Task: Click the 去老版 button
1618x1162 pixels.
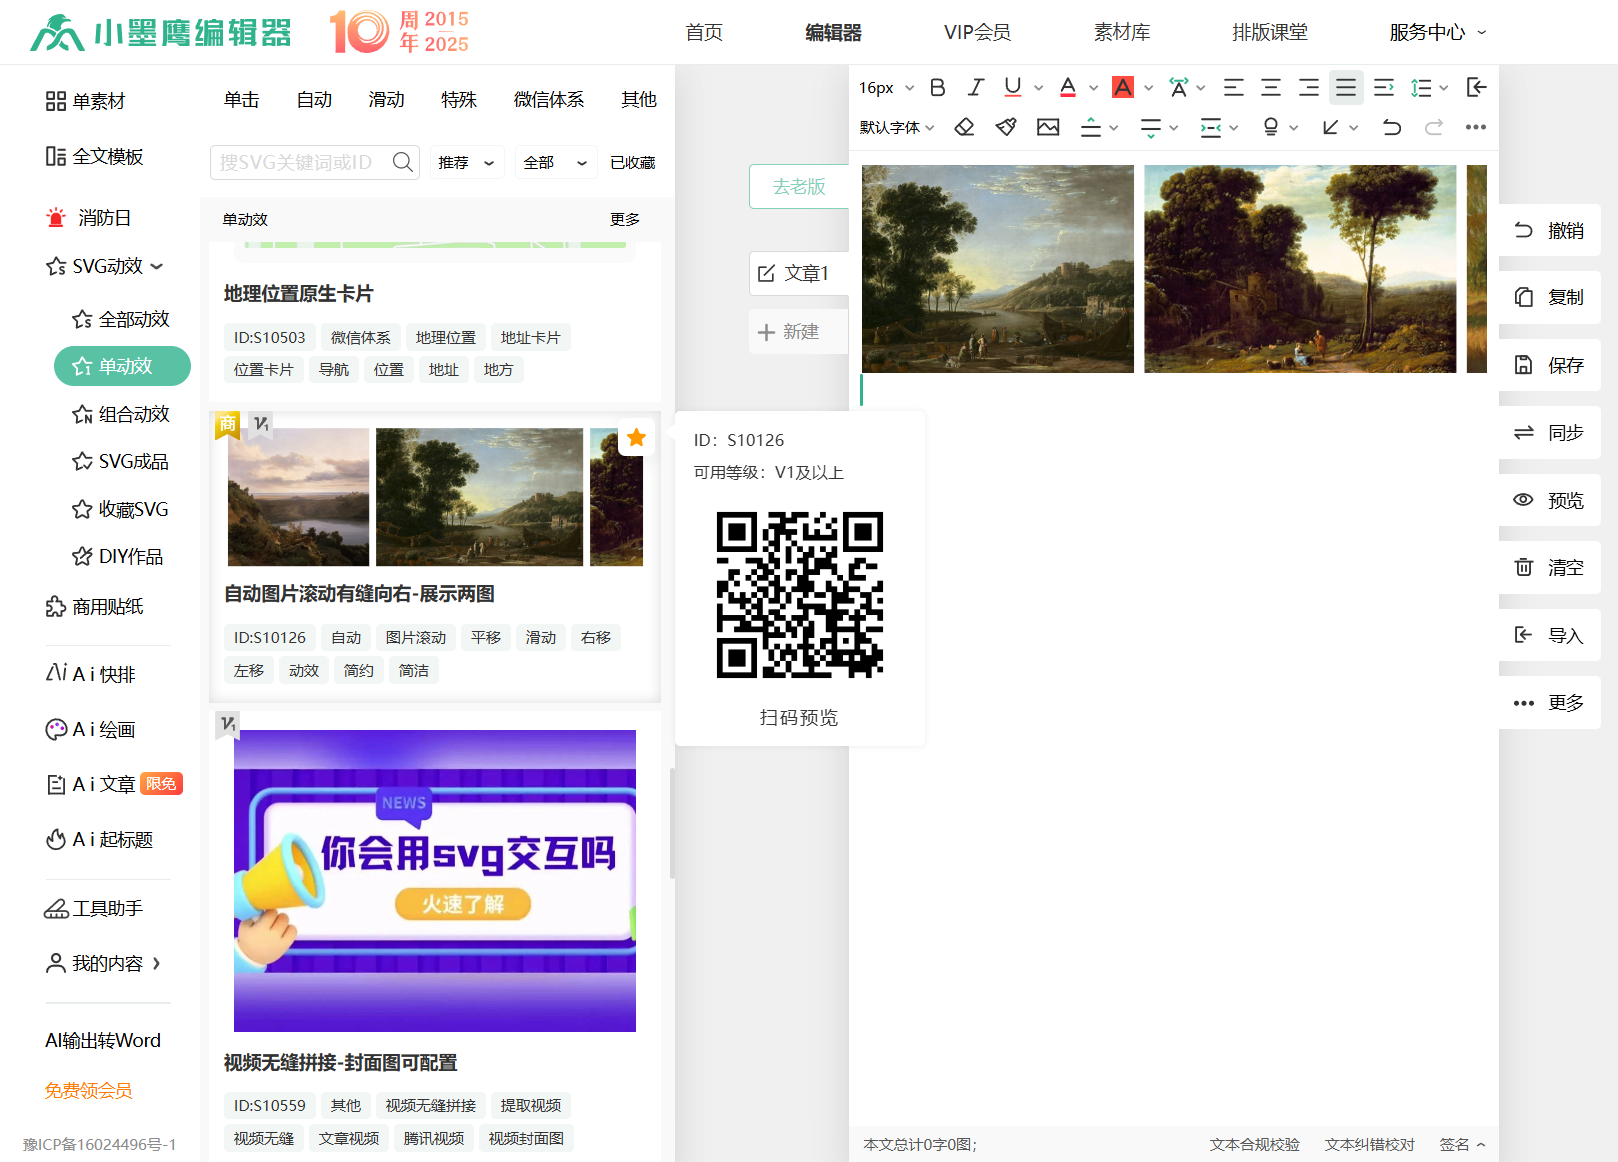Action: [798, 186]
